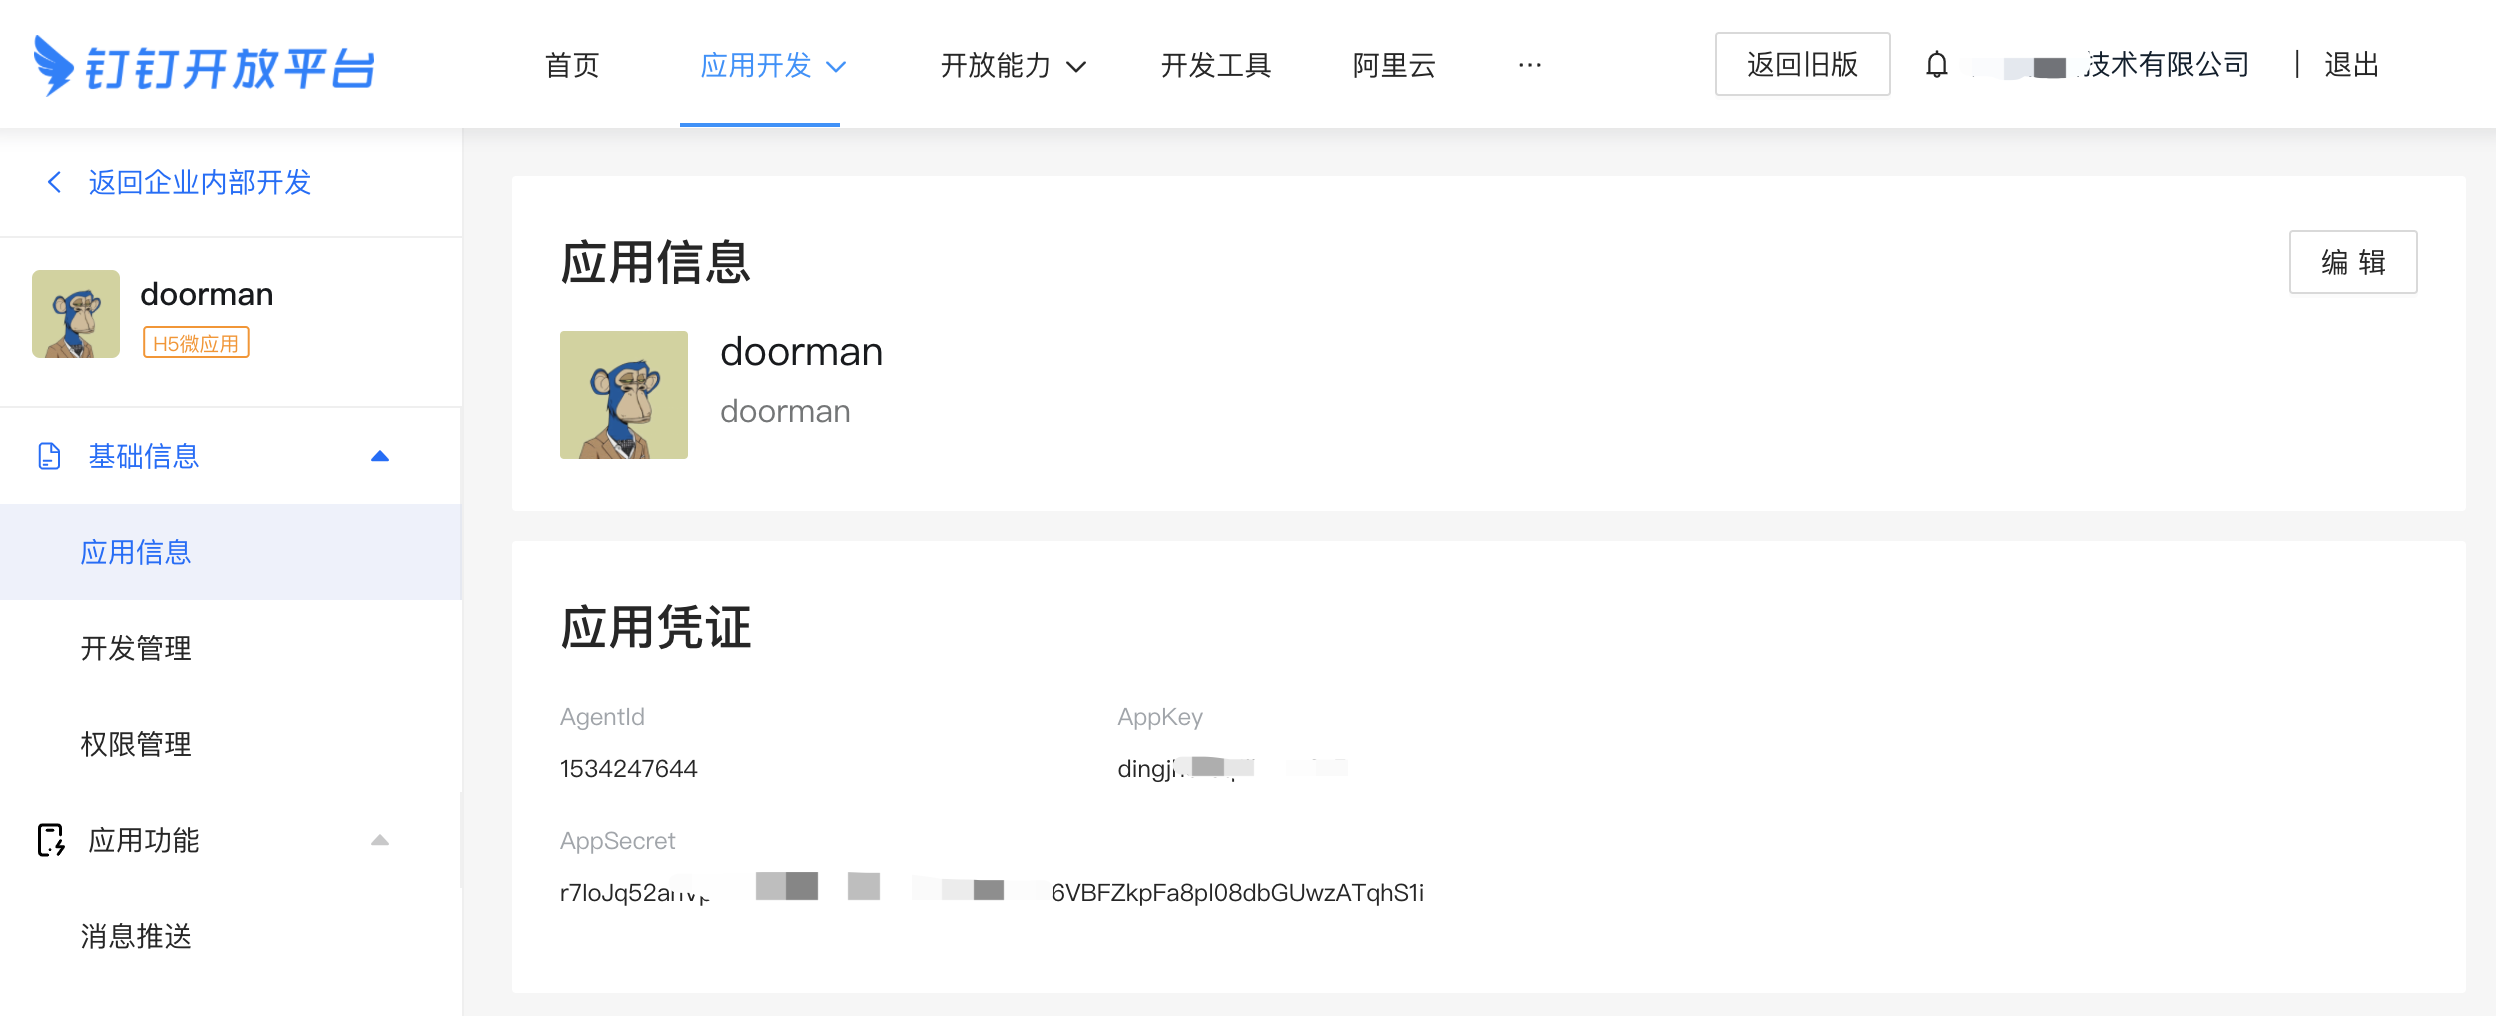Open the notification bell

point(1937,65)
